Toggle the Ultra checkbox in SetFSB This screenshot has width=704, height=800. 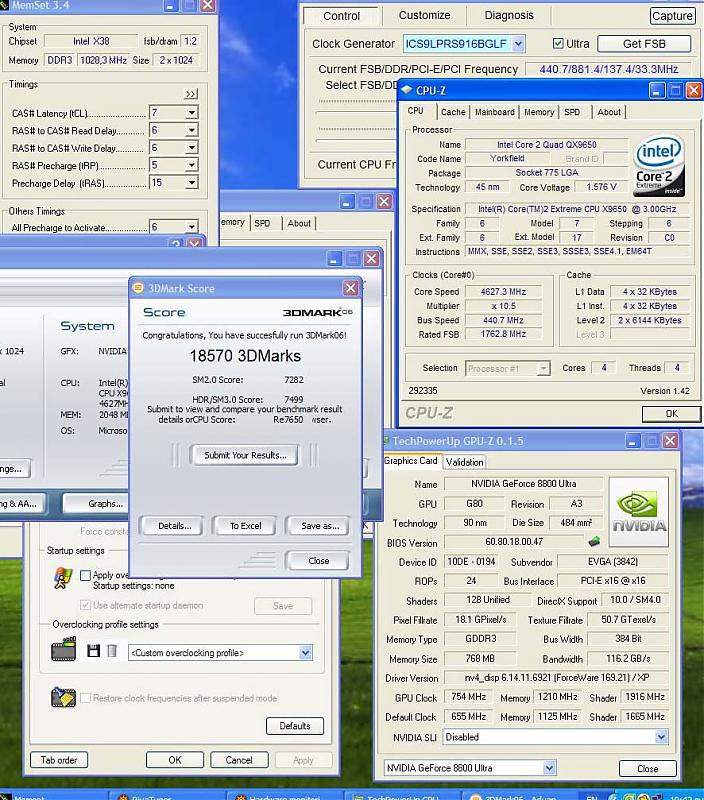[558, 43]
